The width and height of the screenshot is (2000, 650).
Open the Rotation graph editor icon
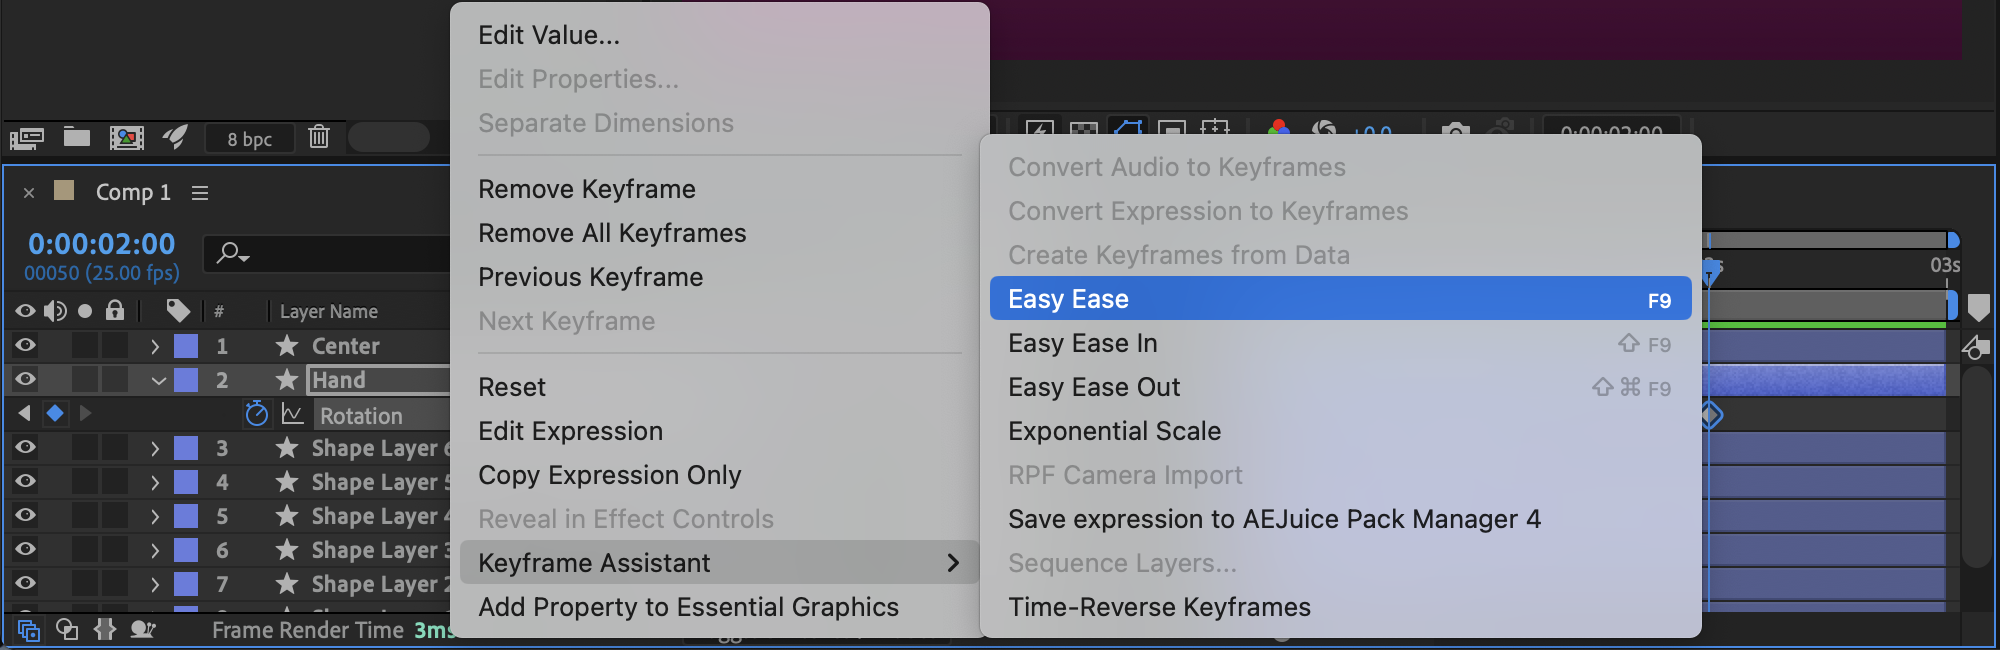(x=292, y=413)
